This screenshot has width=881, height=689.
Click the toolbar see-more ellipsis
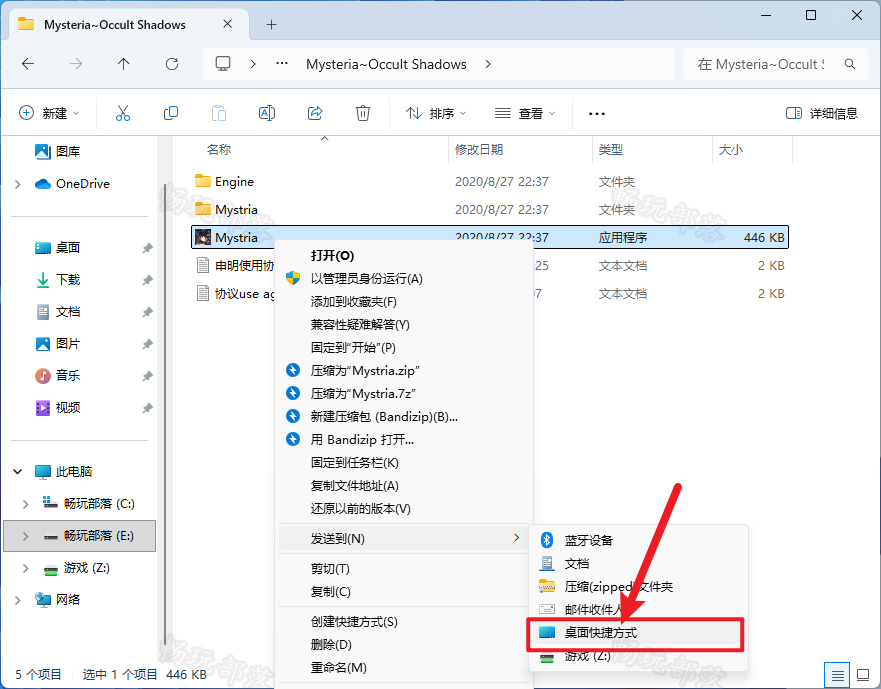point(597,114)
